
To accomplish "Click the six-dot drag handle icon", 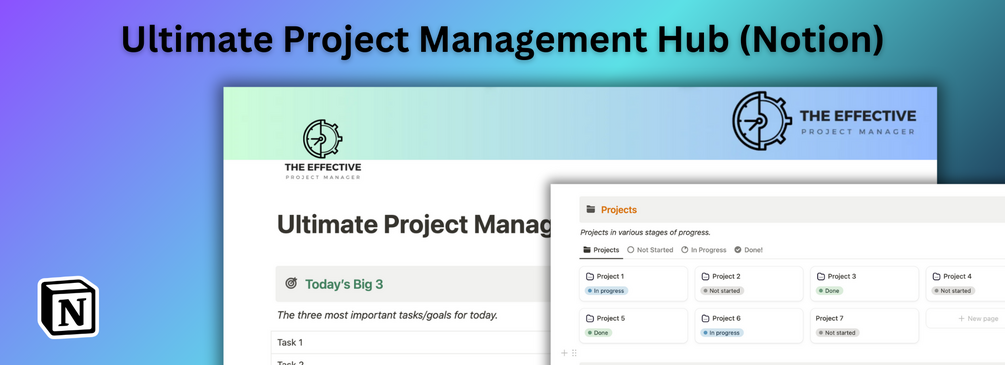I will (574, 353).
